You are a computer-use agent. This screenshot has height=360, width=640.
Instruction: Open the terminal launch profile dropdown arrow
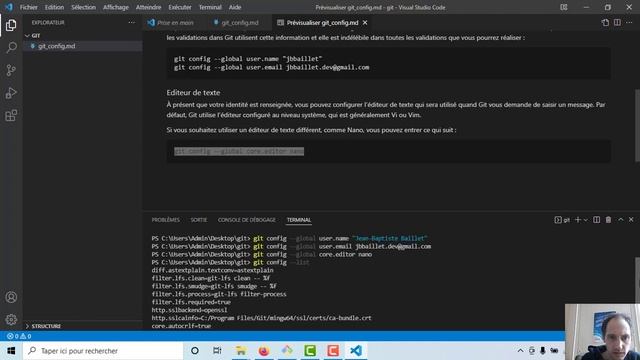tap(586, 220)
